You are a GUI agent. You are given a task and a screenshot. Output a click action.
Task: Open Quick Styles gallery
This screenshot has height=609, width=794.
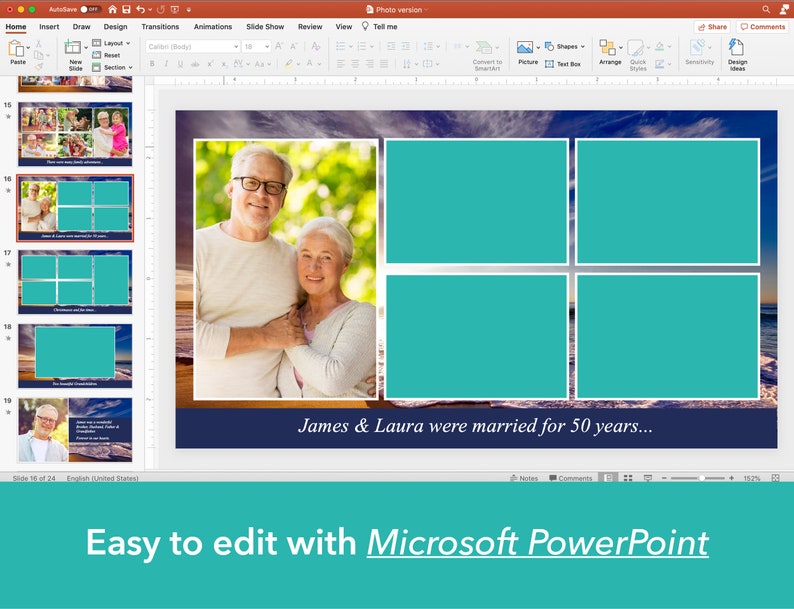(x=637, y=55)
